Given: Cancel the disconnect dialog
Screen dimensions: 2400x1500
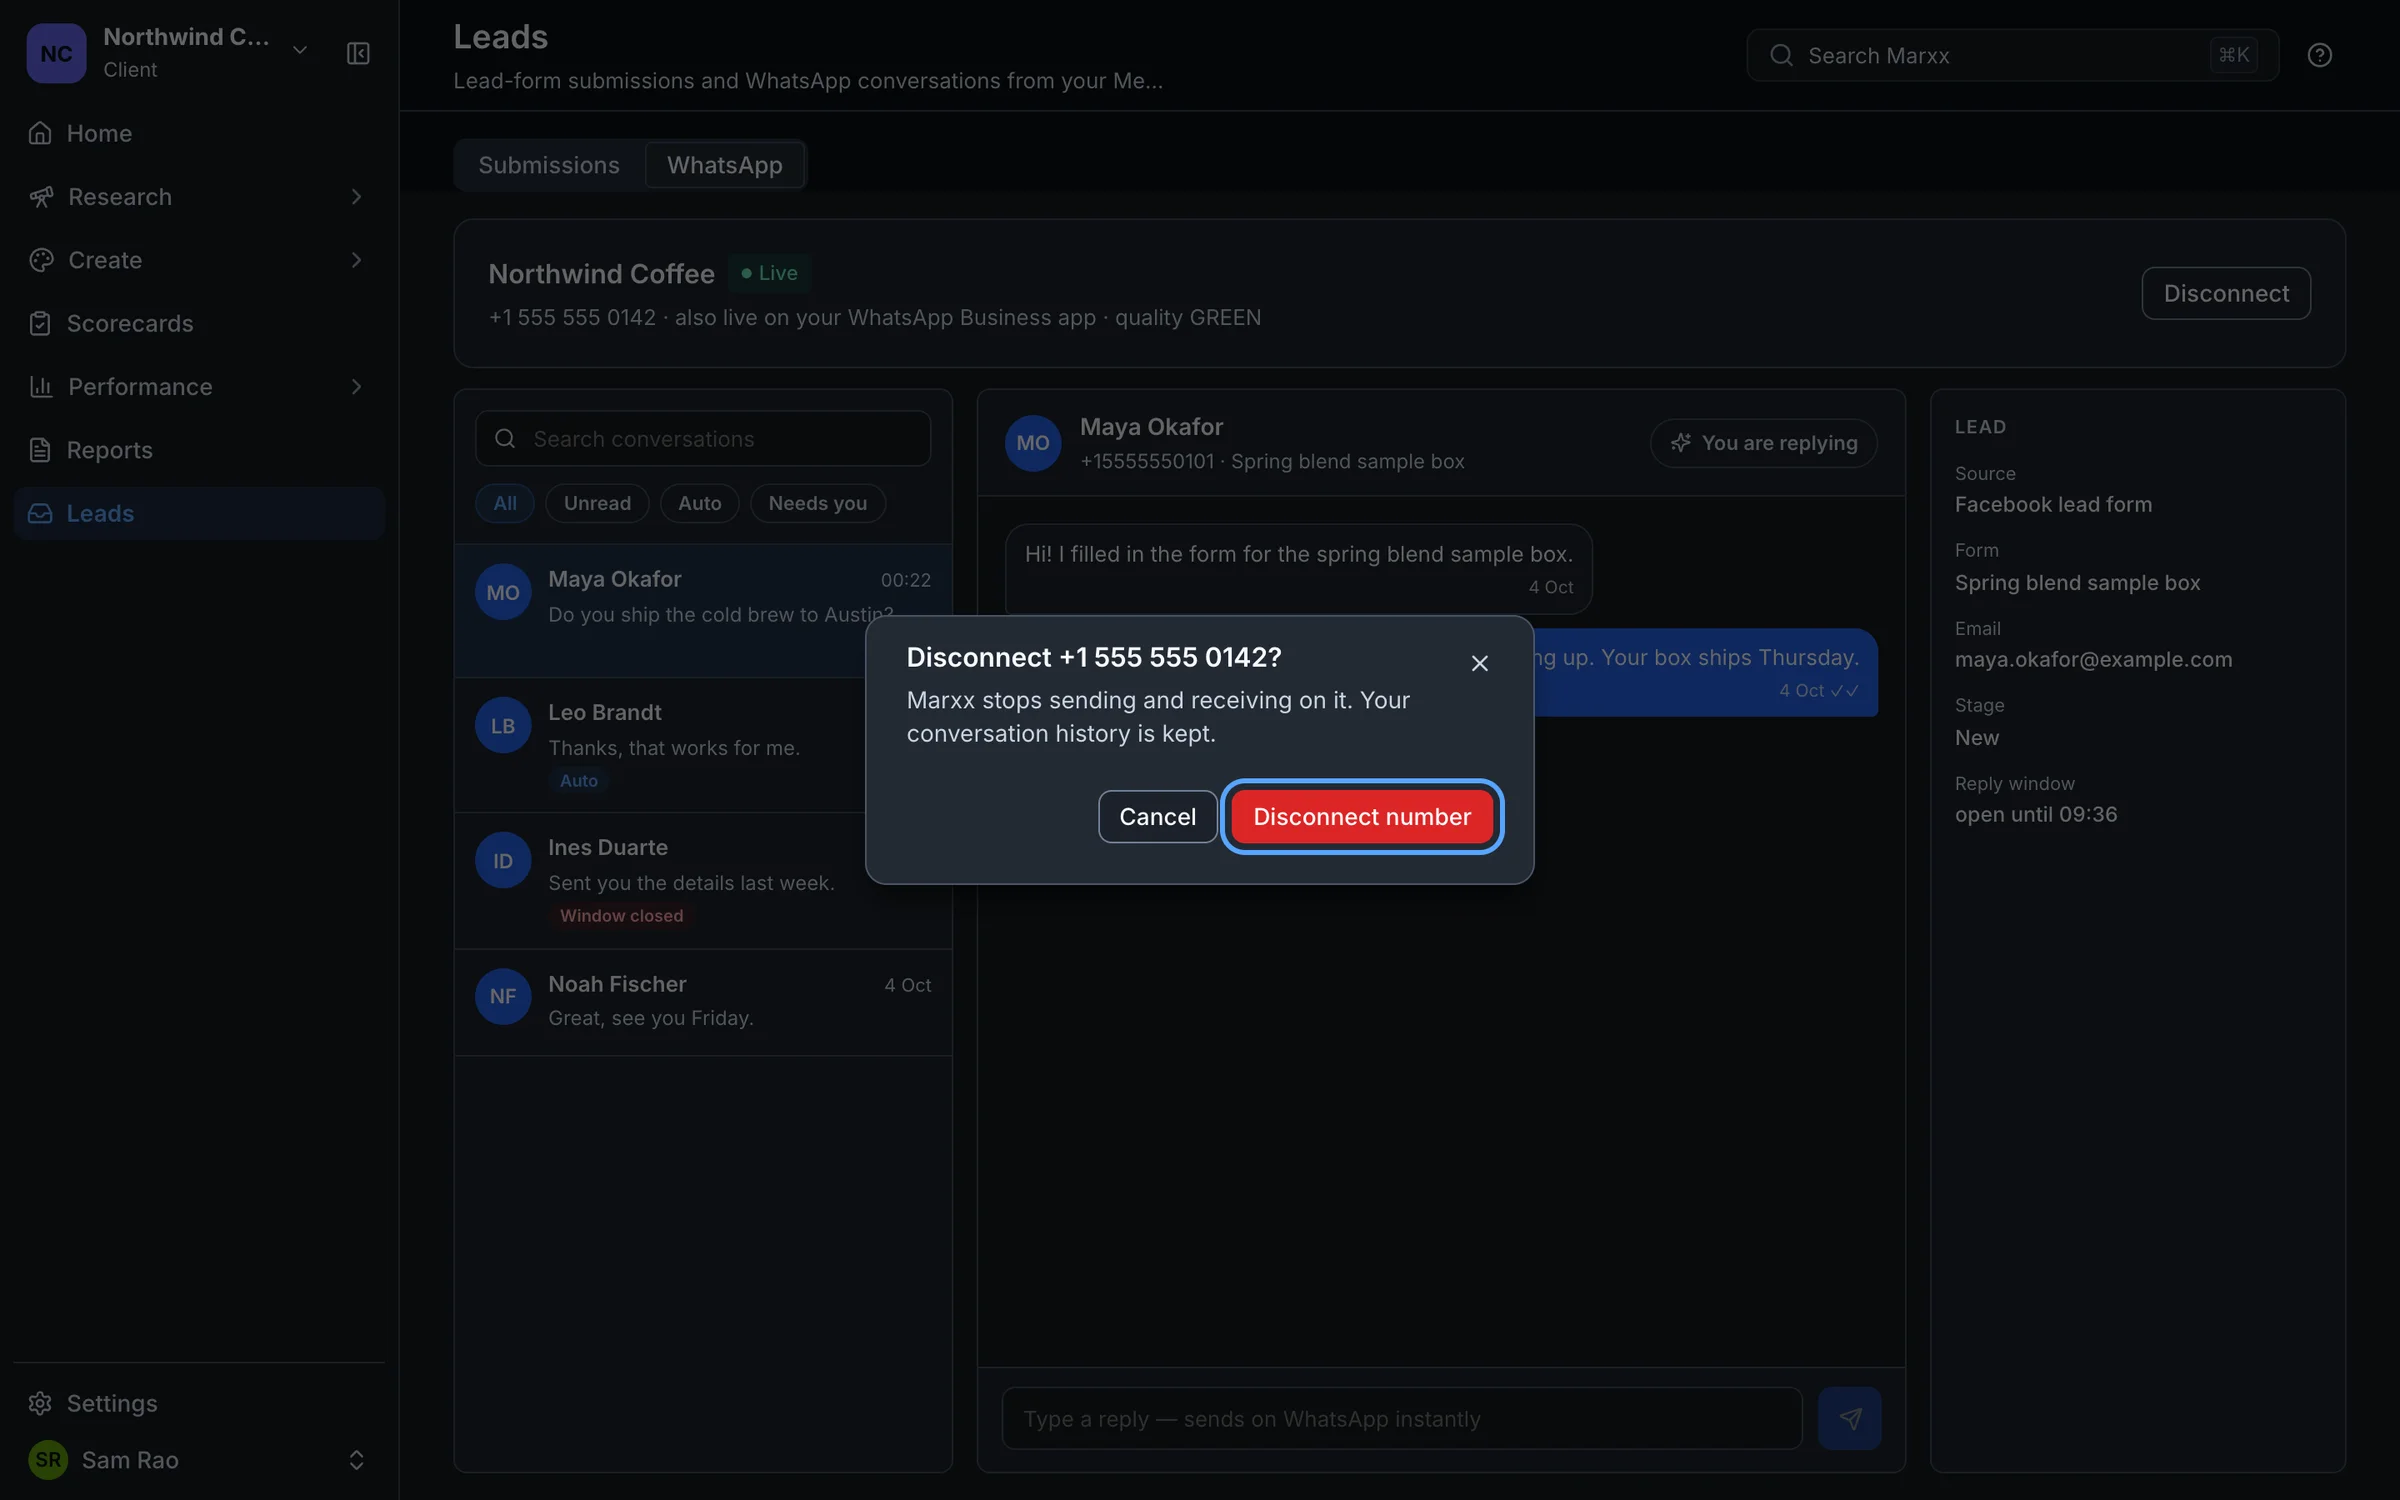Looking at the screenshot, I should pyautogui.click(x=1157, y=816).
